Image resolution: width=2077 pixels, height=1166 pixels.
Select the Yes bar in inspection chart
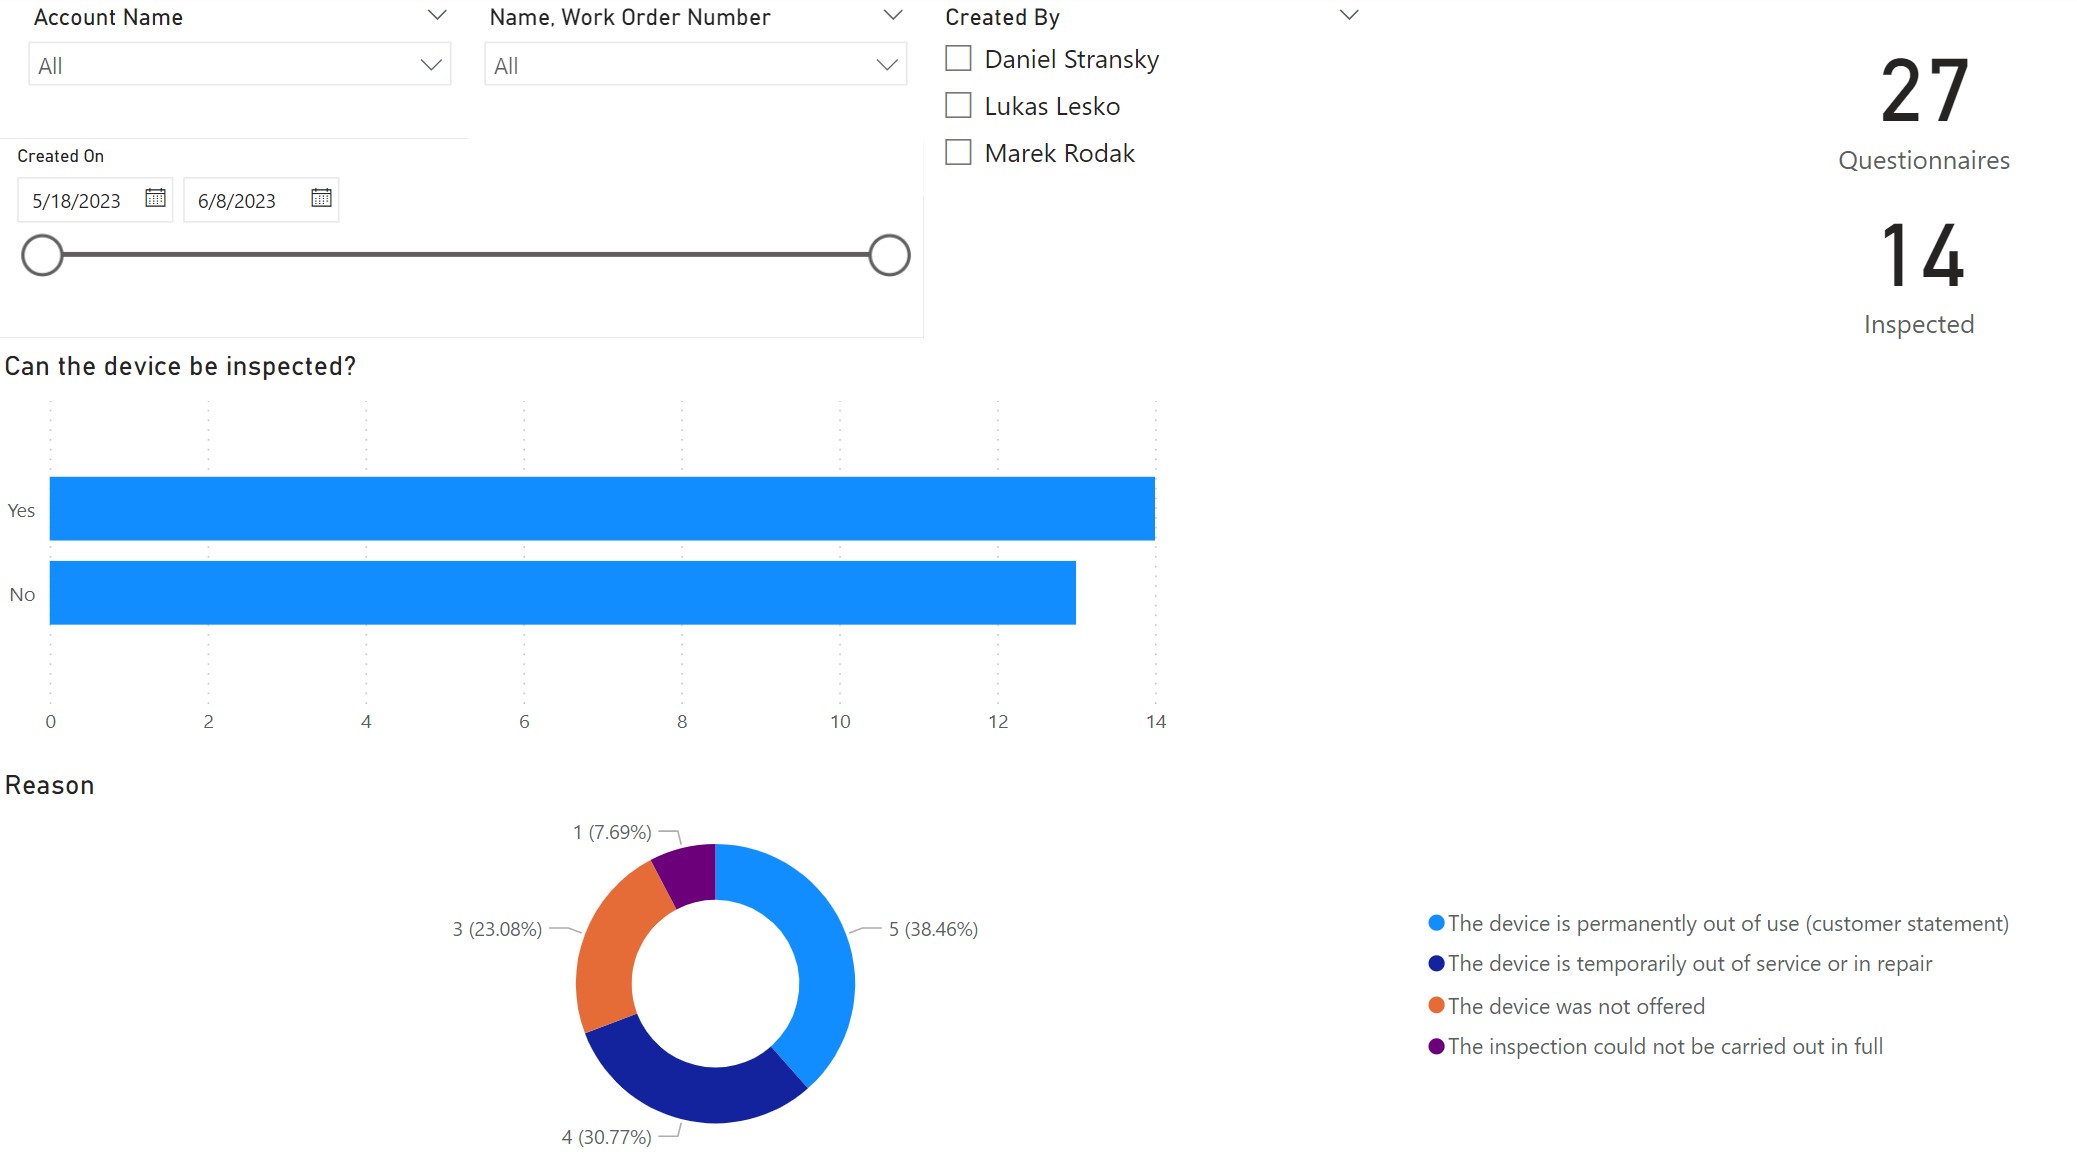[x=602, y=509]
